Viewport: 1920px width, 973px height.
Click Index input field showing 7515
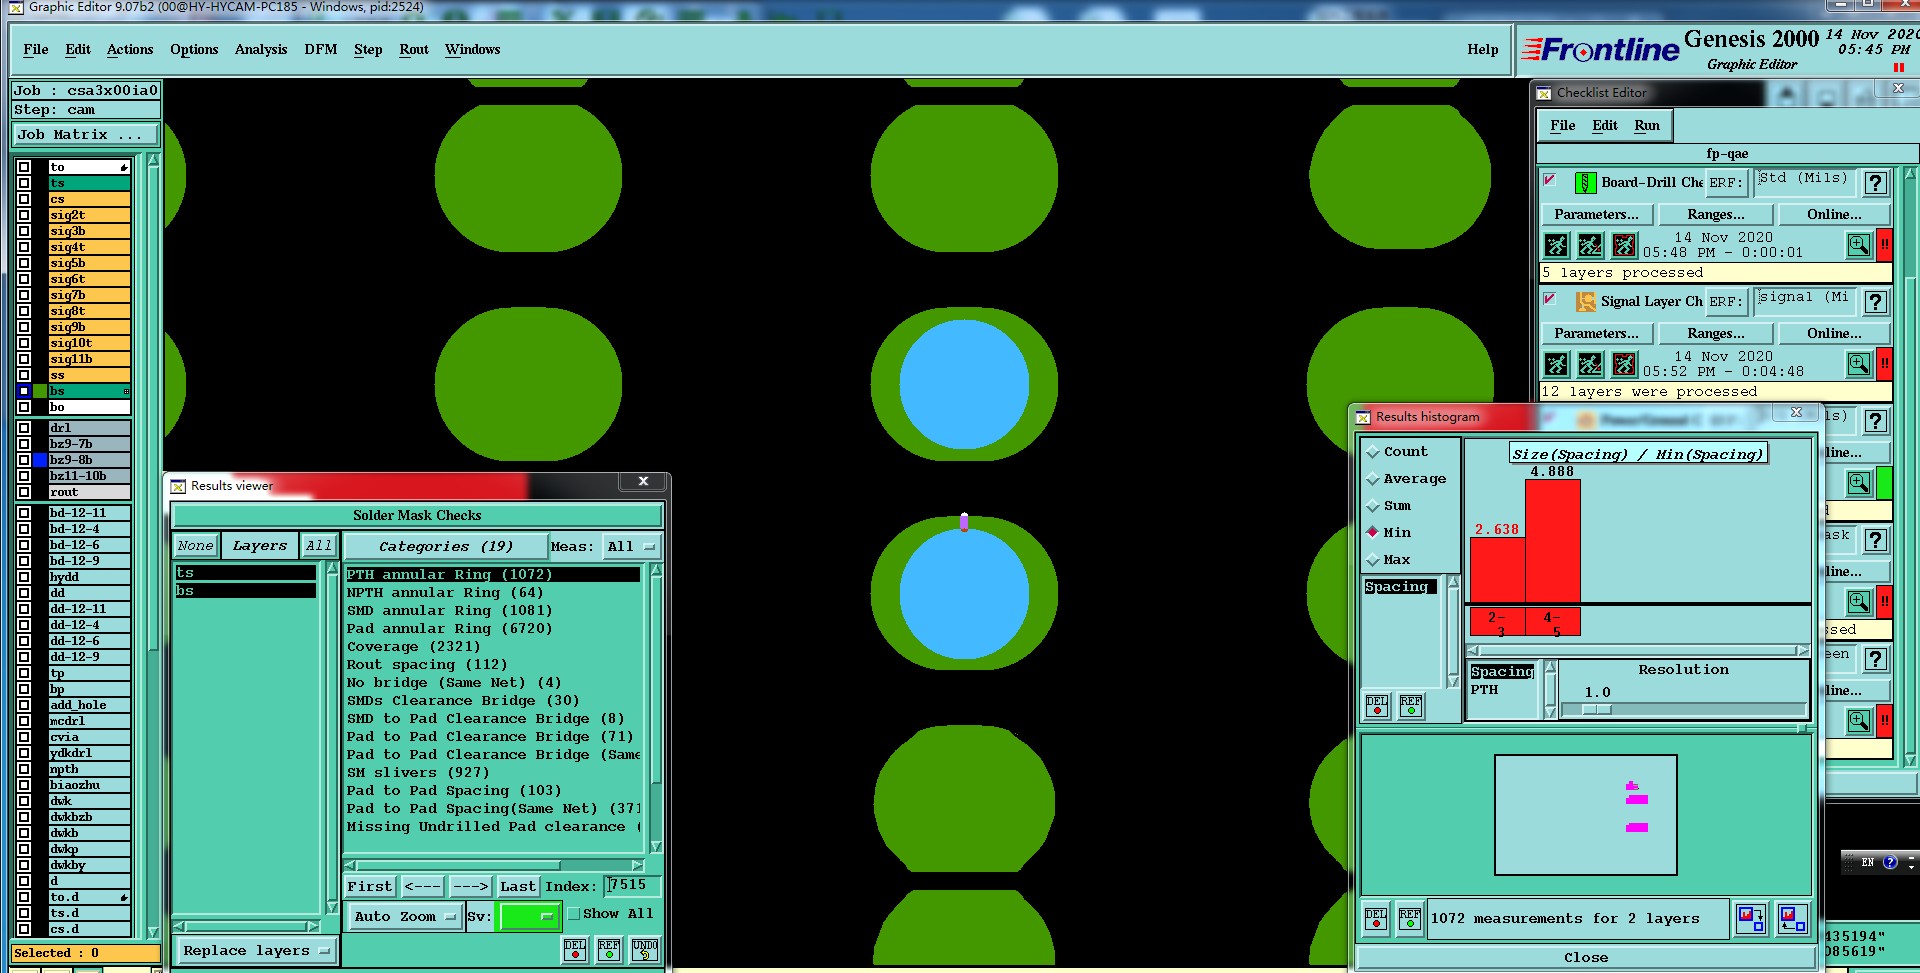pos(632,885)
